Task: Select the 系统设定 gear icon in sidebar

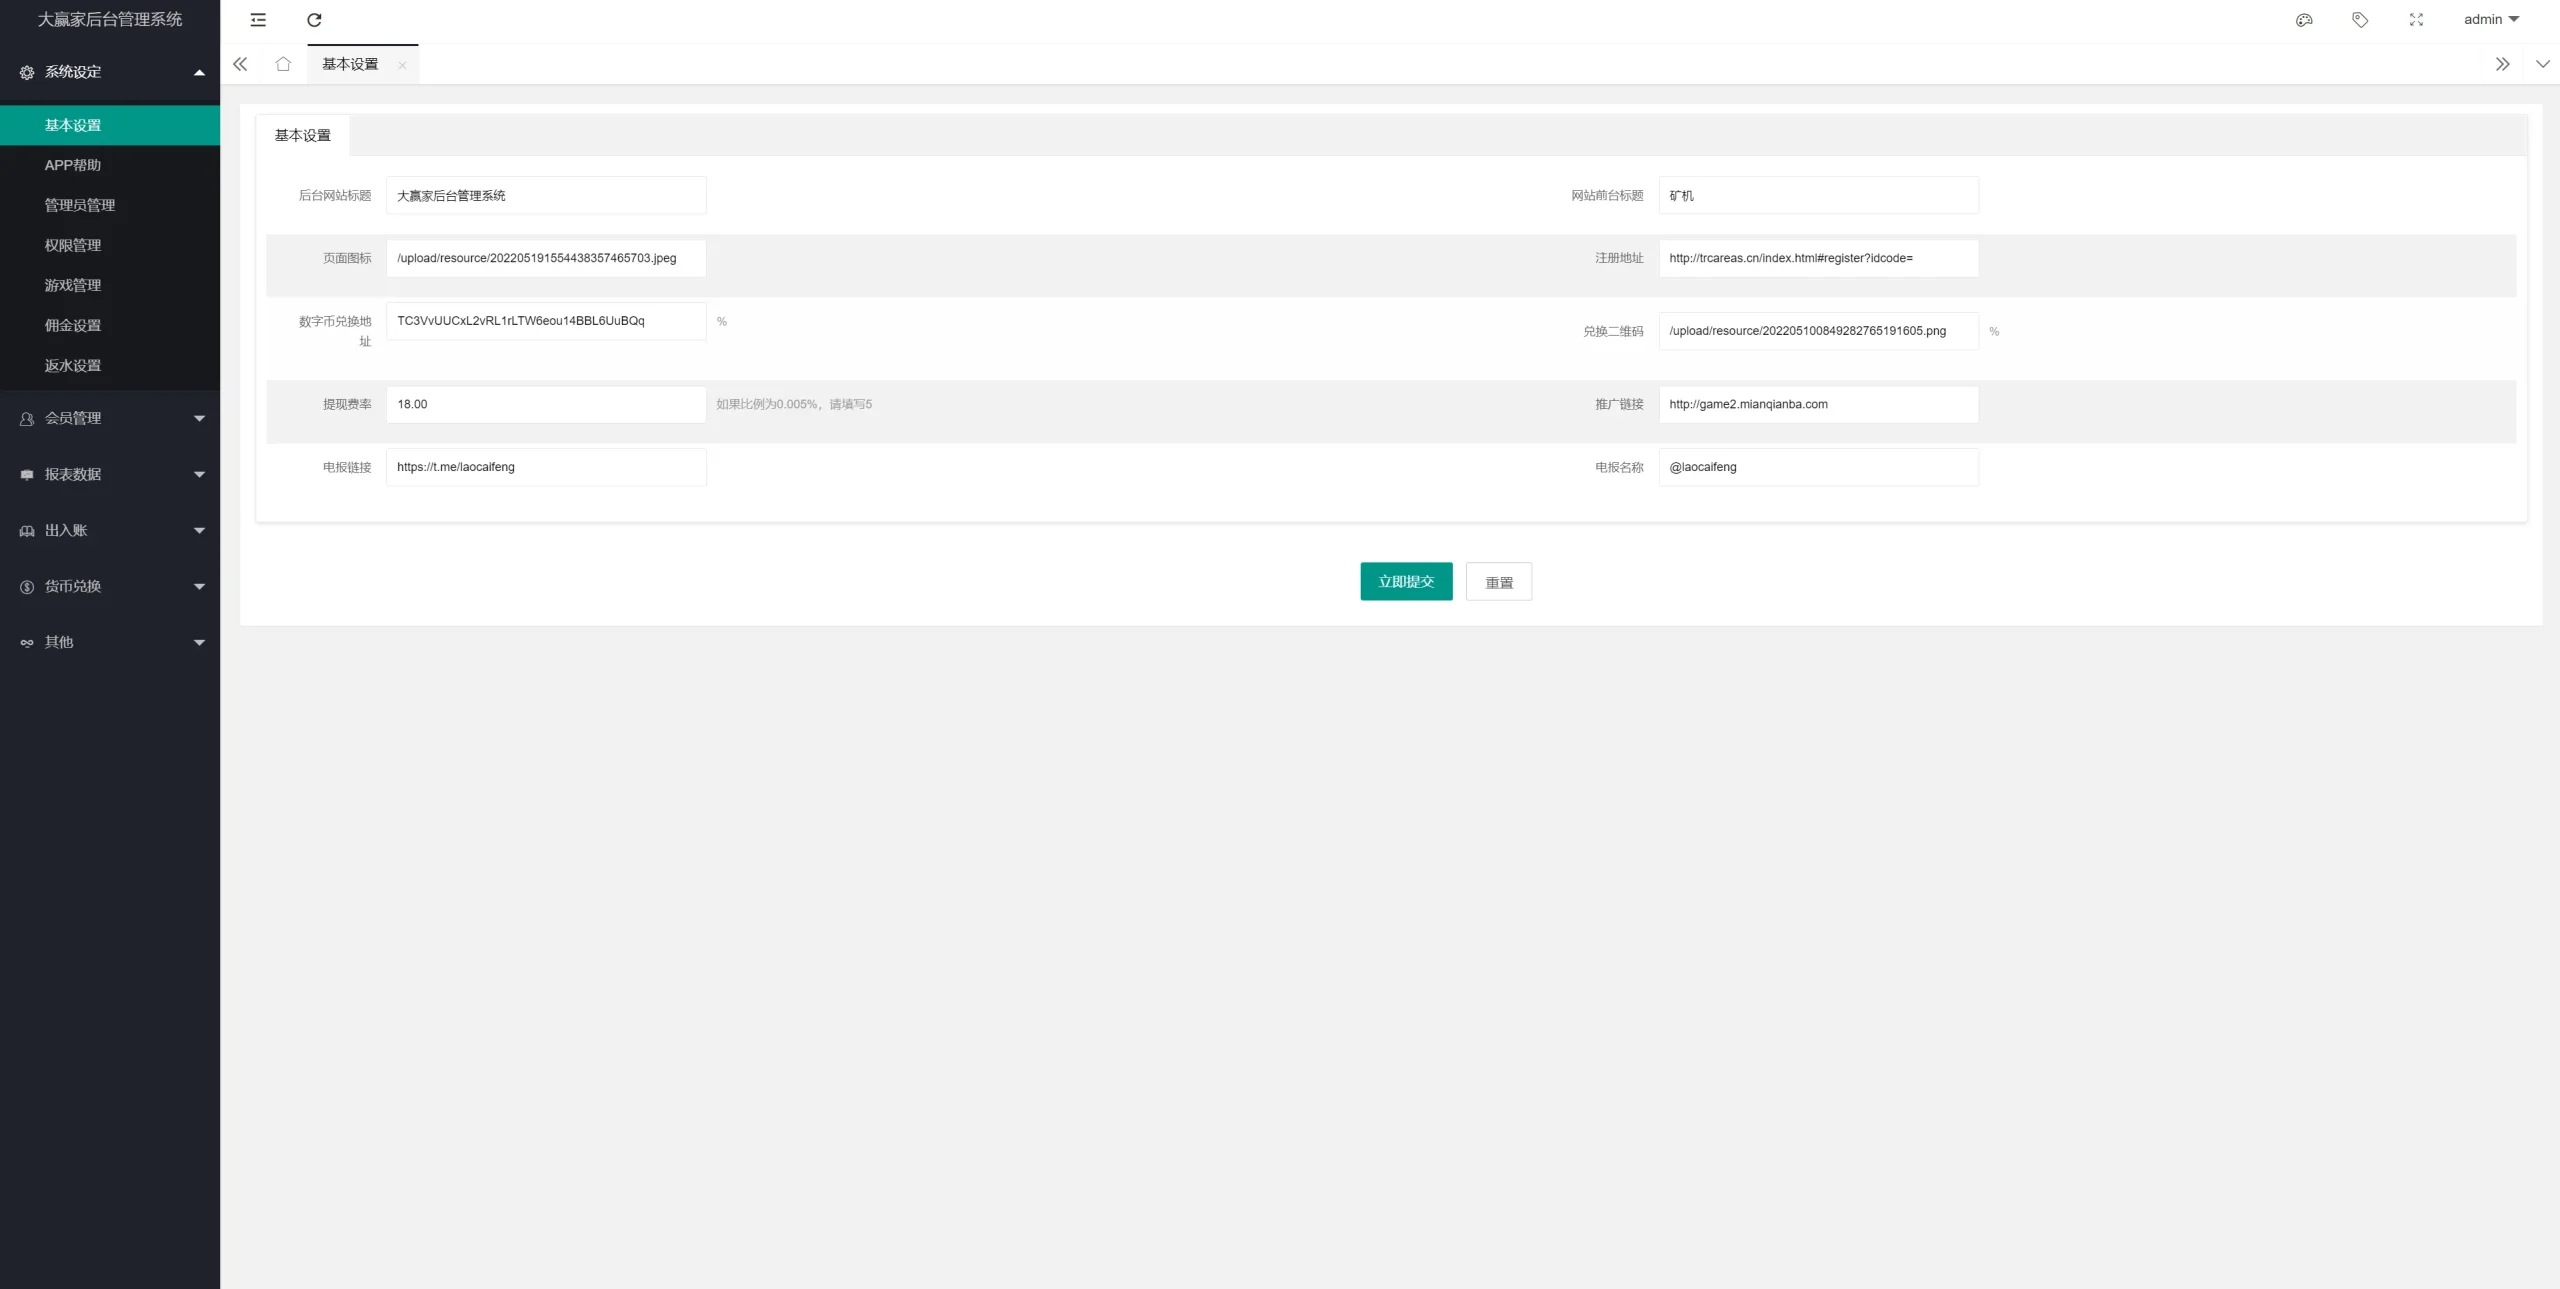Action: [x=25, y=71]
